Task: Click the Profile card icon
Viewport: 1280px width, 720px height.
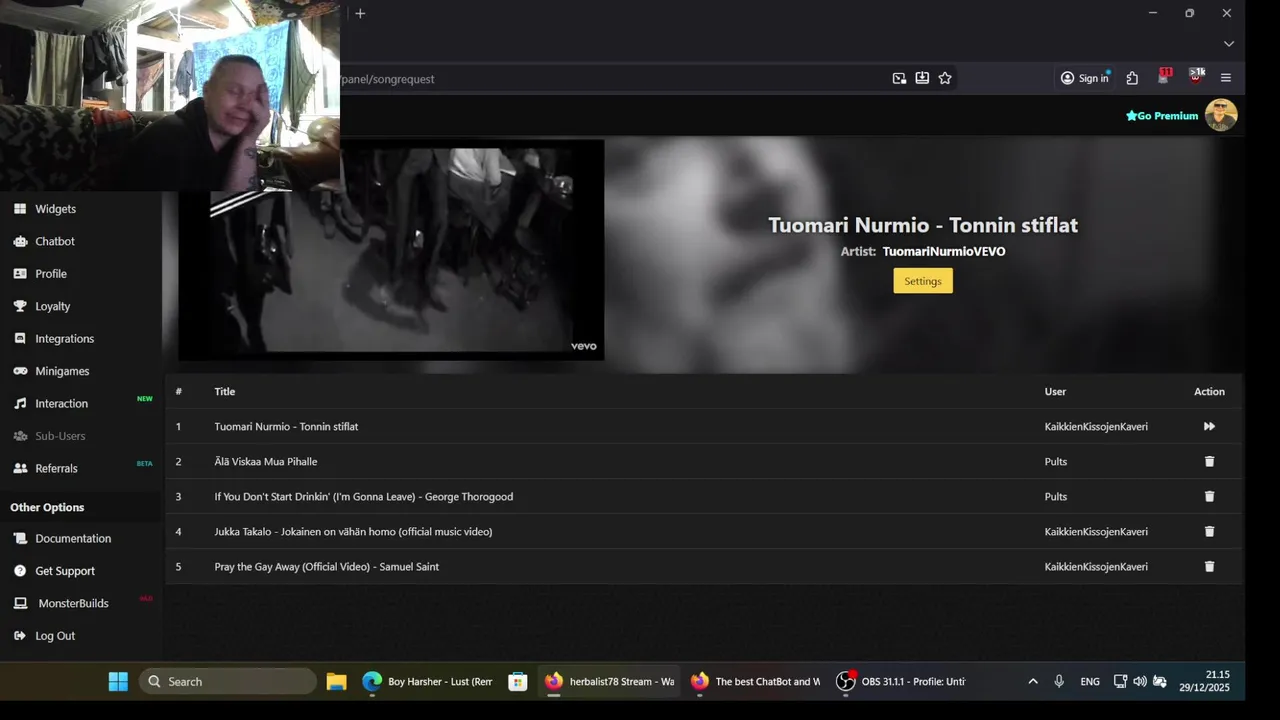Action: tap(20, 274)
